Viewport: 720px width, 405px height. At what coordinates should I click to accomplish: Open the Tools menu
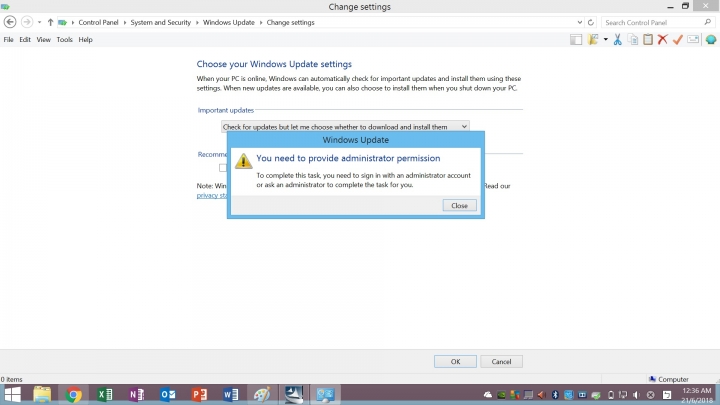click(x=65, y=39)
